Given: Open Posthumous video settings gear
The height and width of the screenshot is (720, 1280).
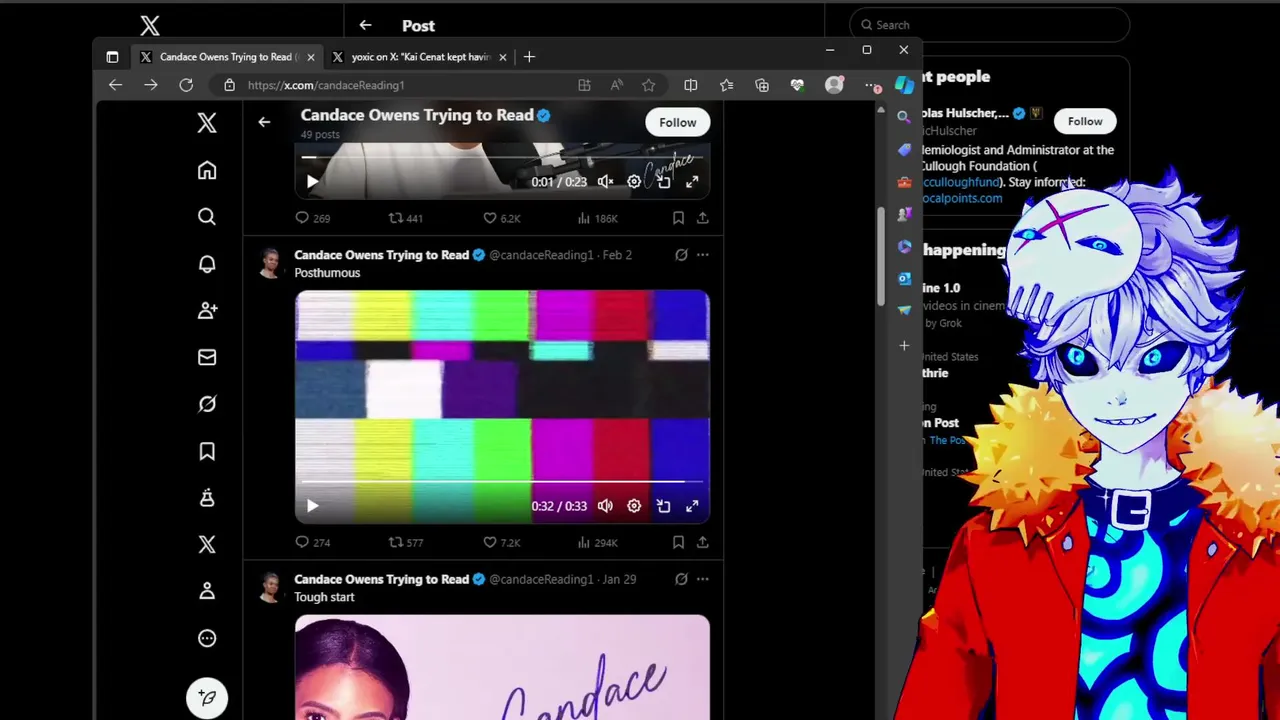Looking at the screenshot, I should (x=634, y=506).
